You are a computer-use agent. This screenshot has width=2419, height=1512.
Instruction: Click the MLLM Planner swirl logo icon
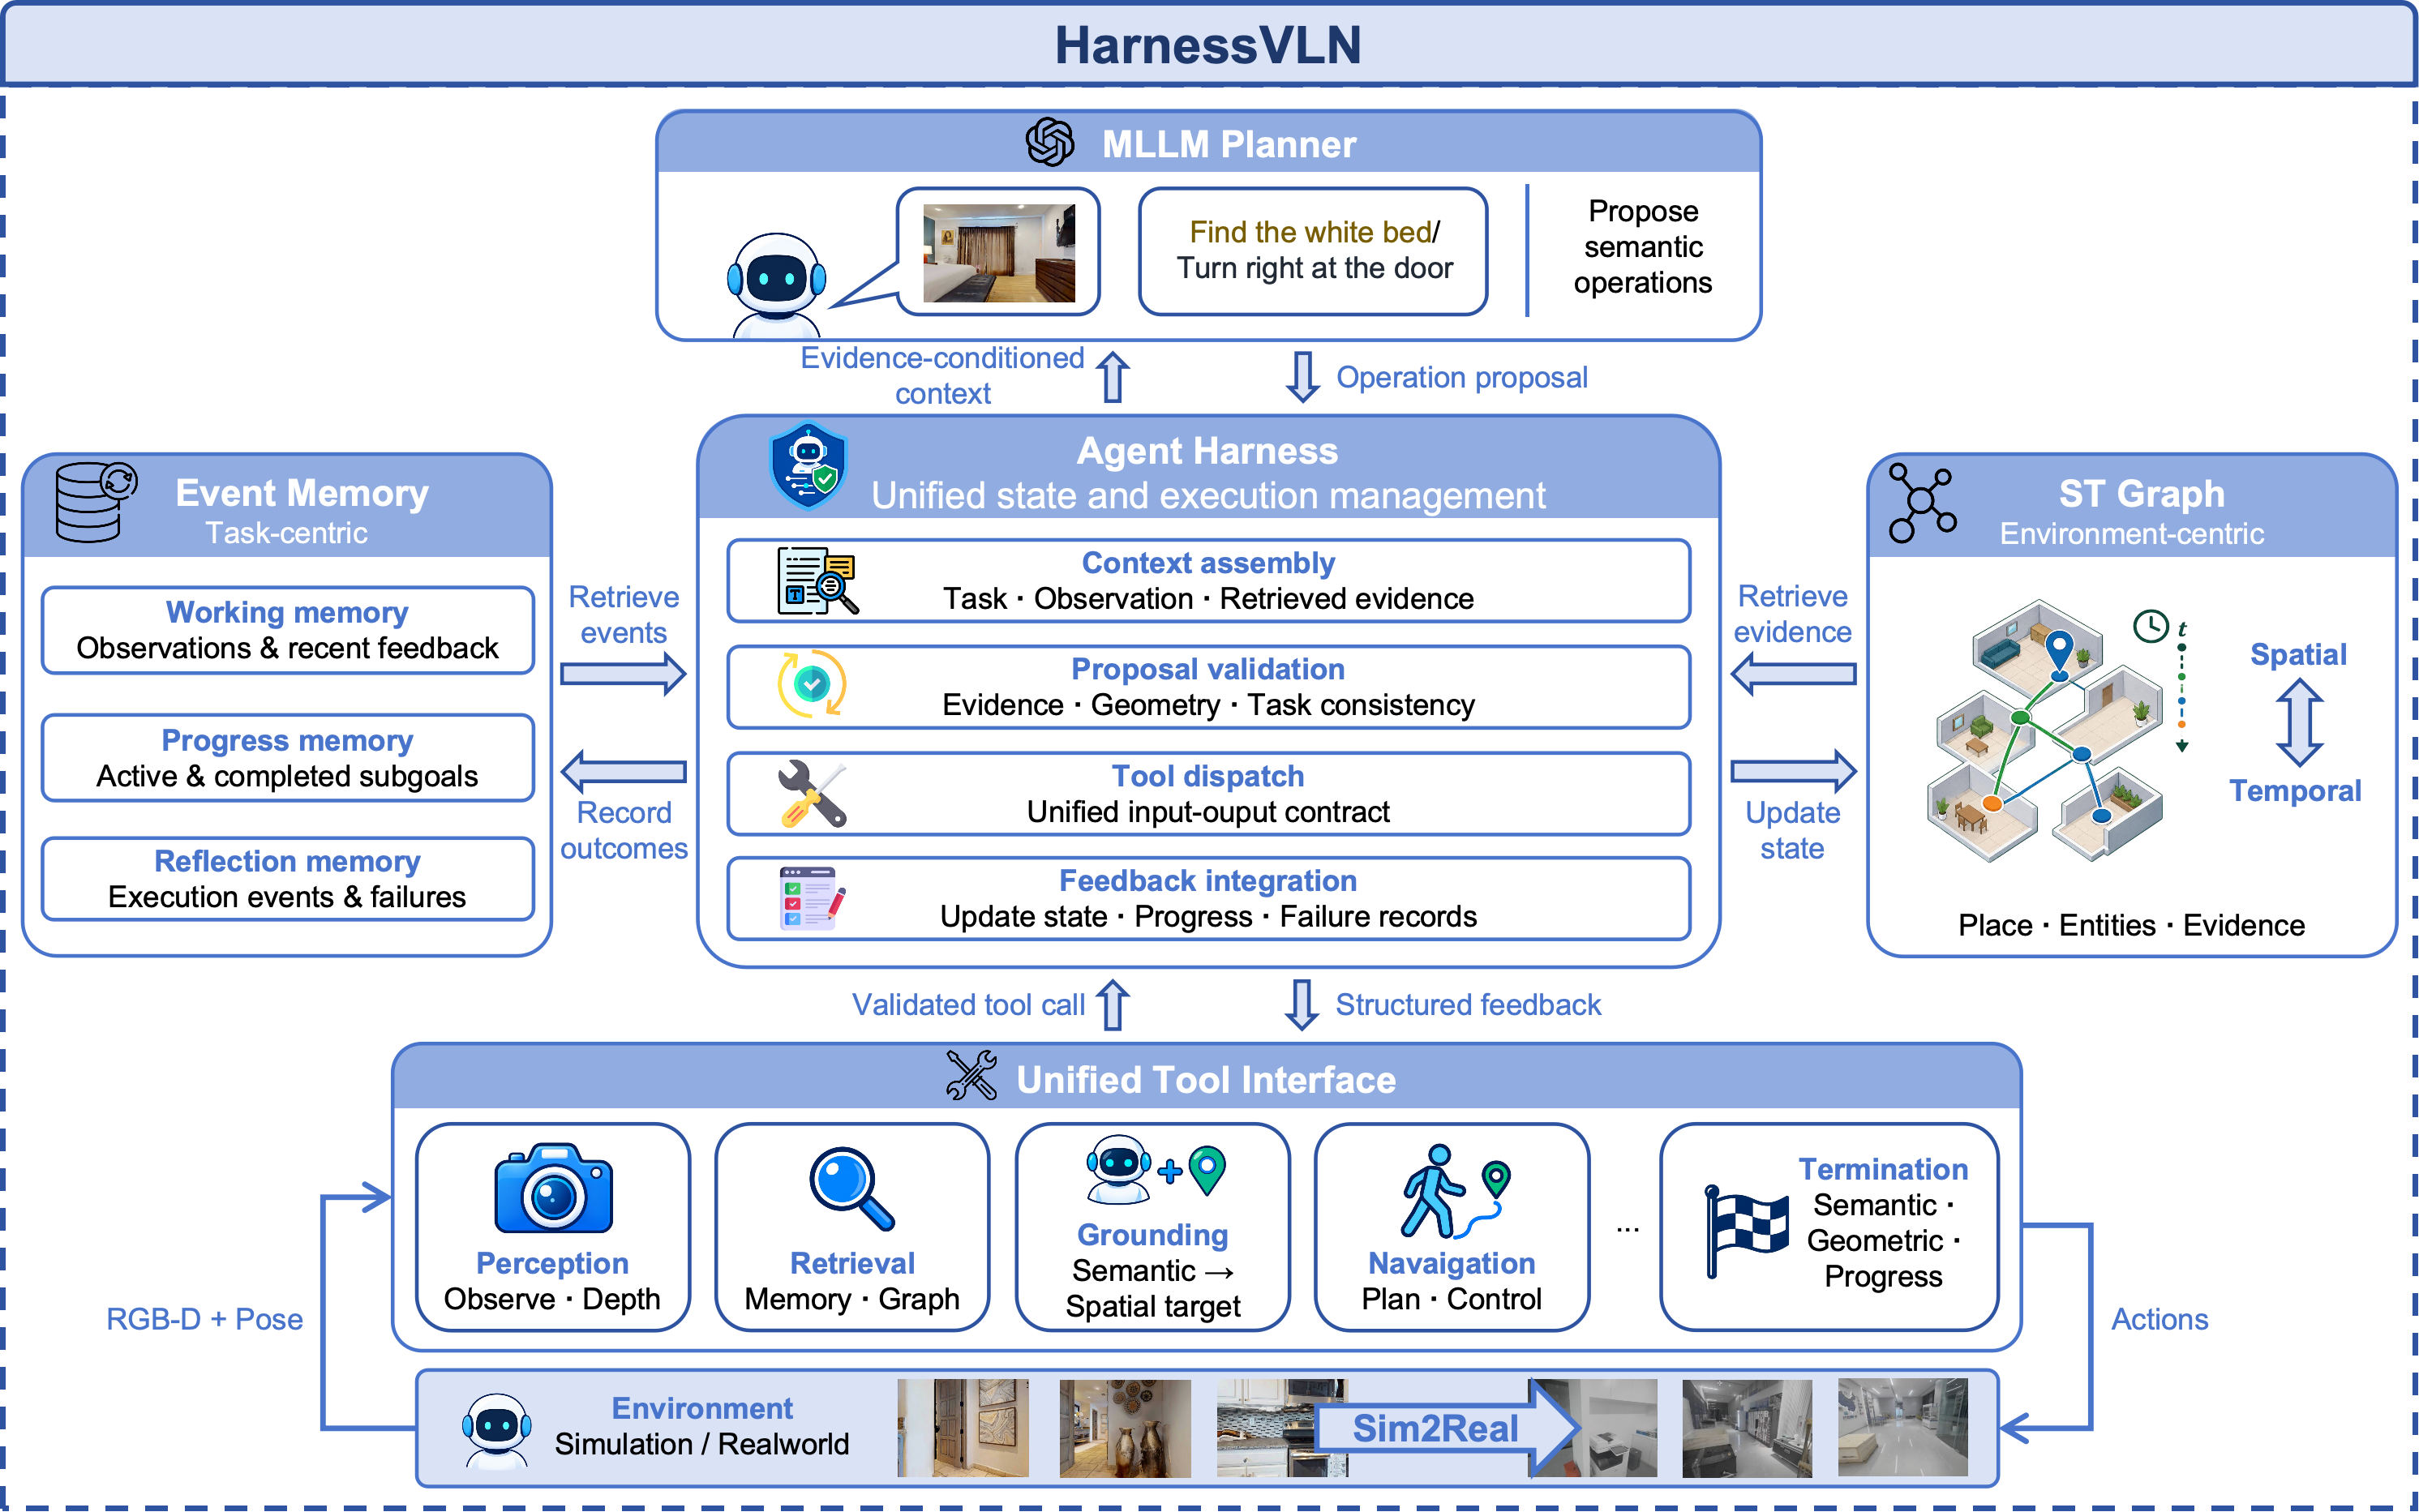[x=1050, y=143]
